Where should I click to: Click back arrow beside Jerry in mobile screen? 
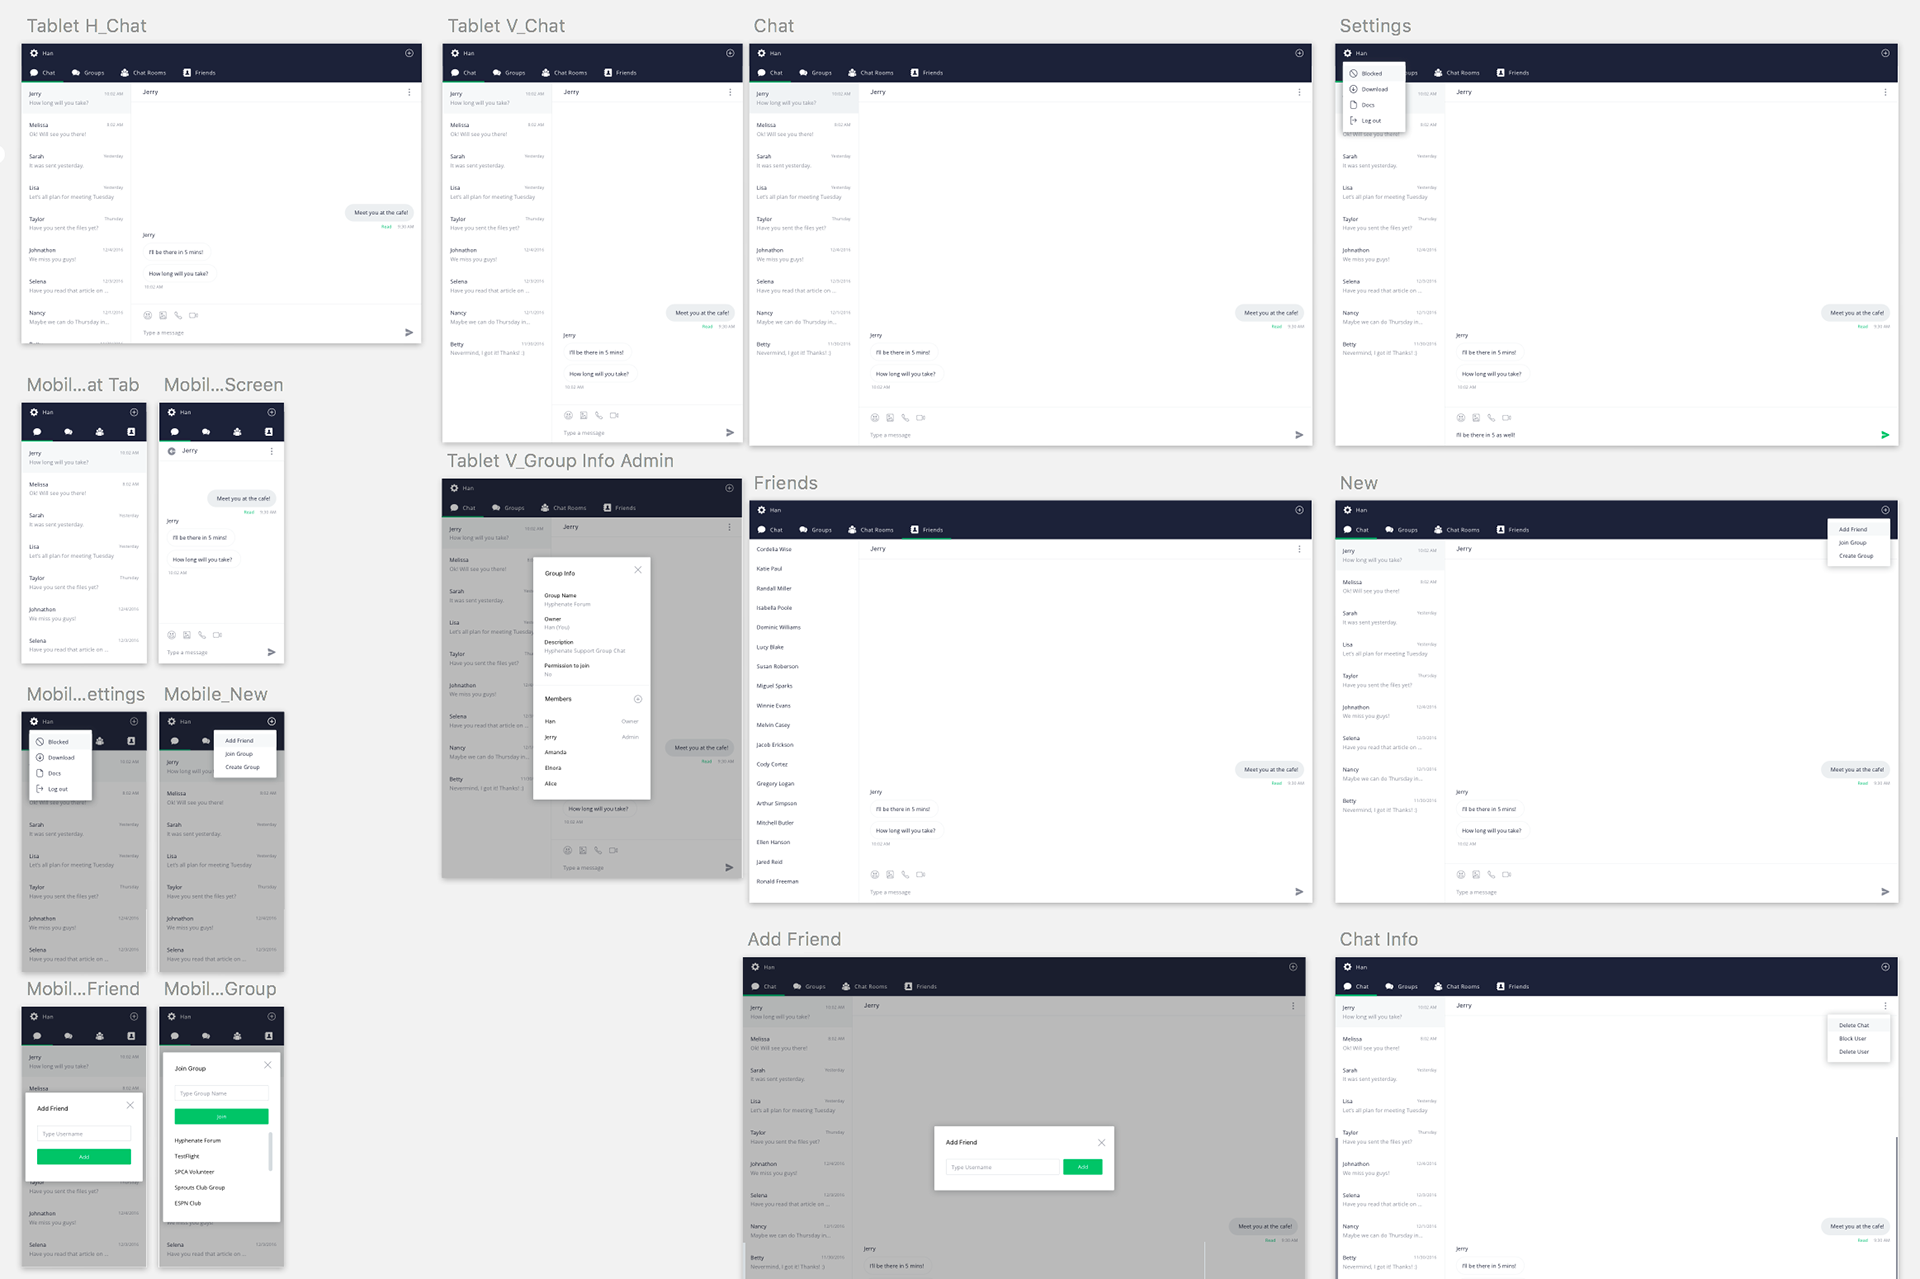point(172,451)
